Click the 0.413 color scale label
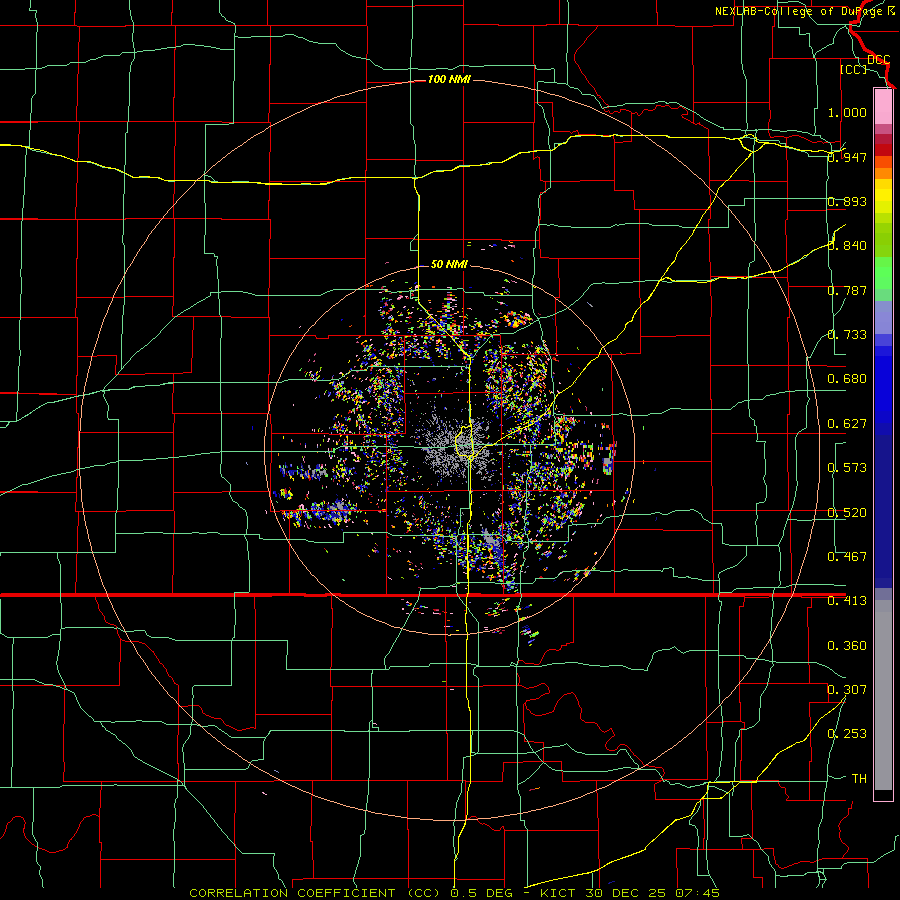This screenshot has height=900, width=900. click(847, 601)
